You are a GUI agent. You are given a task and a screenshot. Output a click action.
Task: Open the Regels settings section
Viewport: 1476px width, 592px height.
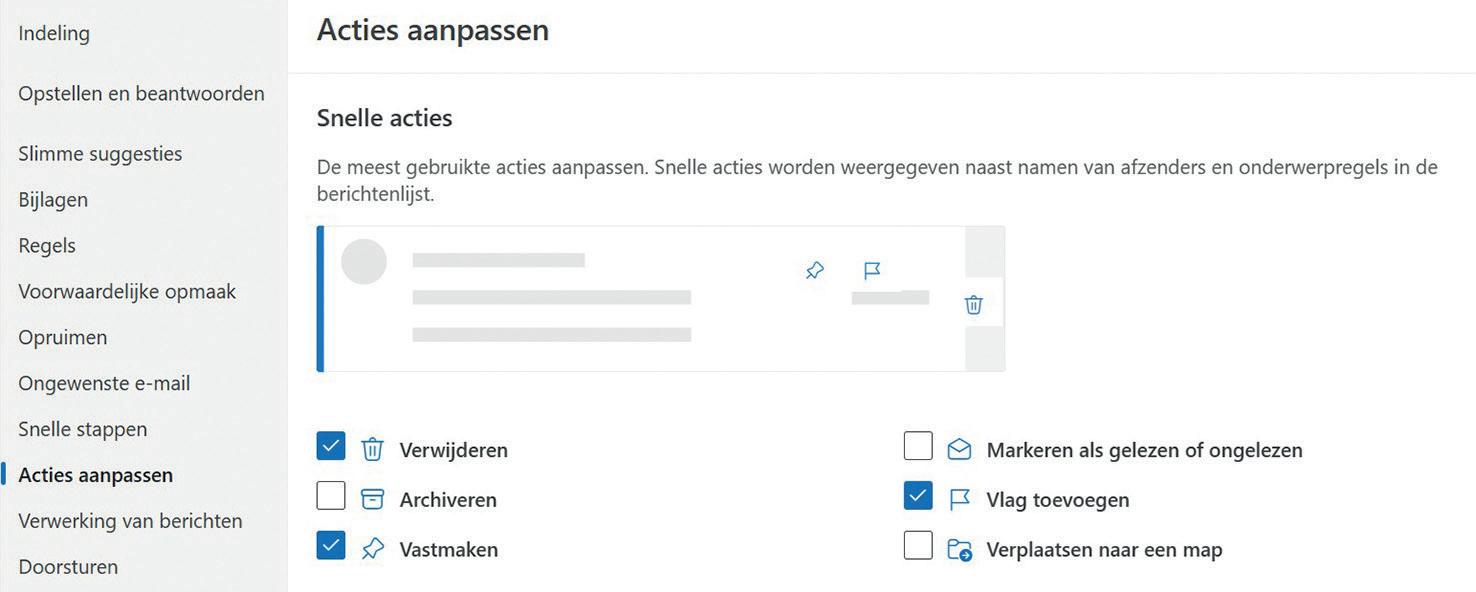click(47, 245)
